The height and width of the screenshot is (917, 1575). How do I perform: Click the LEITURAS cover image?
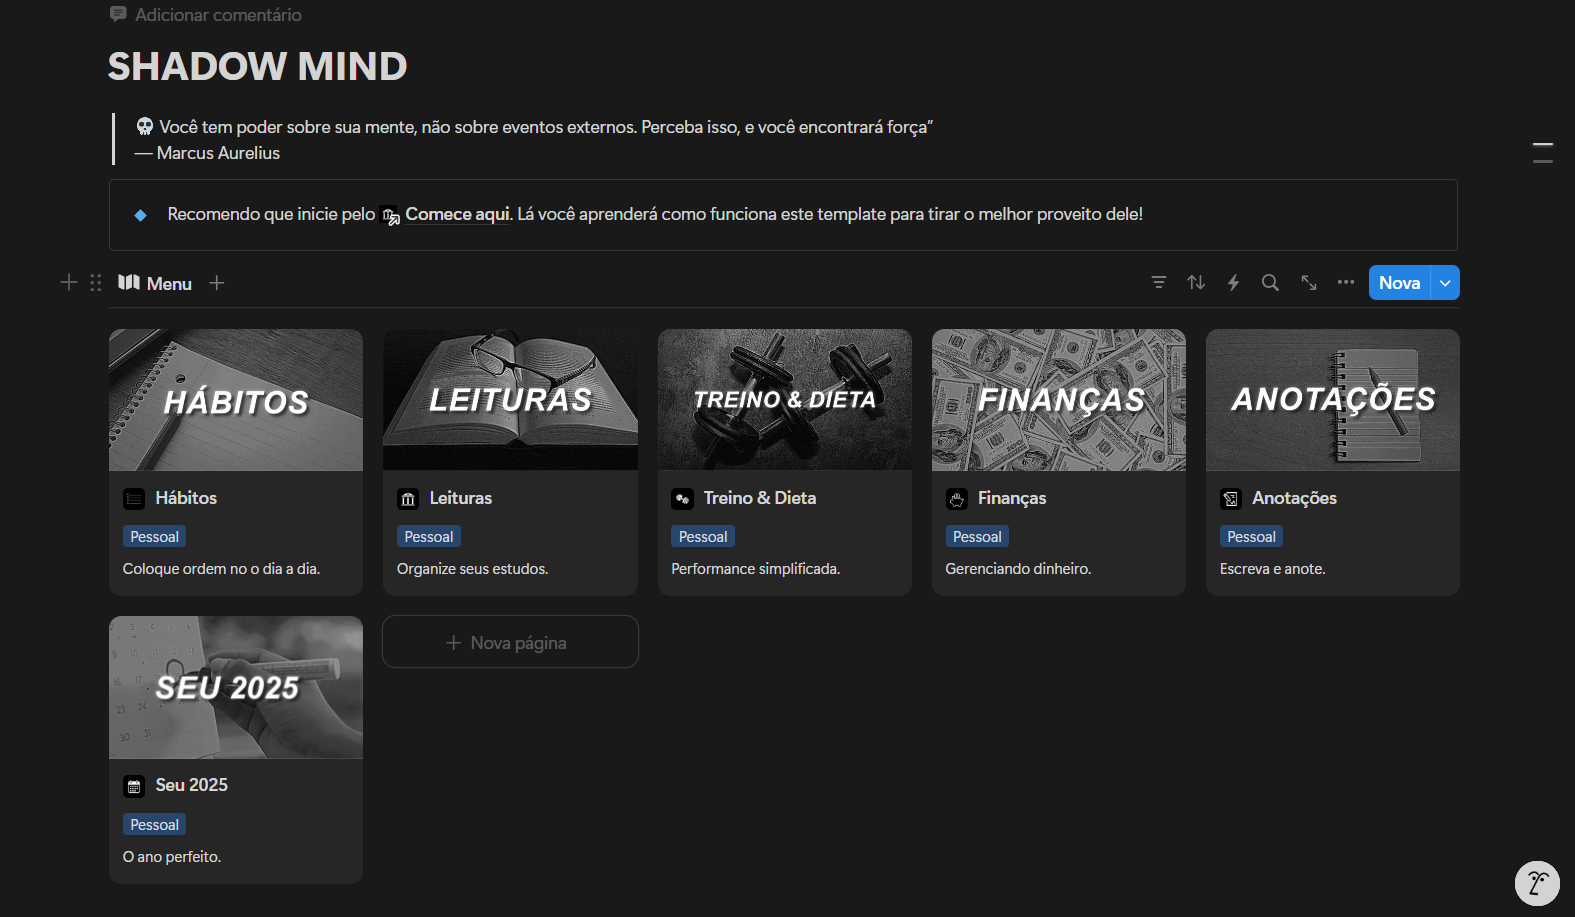(510, 400)
